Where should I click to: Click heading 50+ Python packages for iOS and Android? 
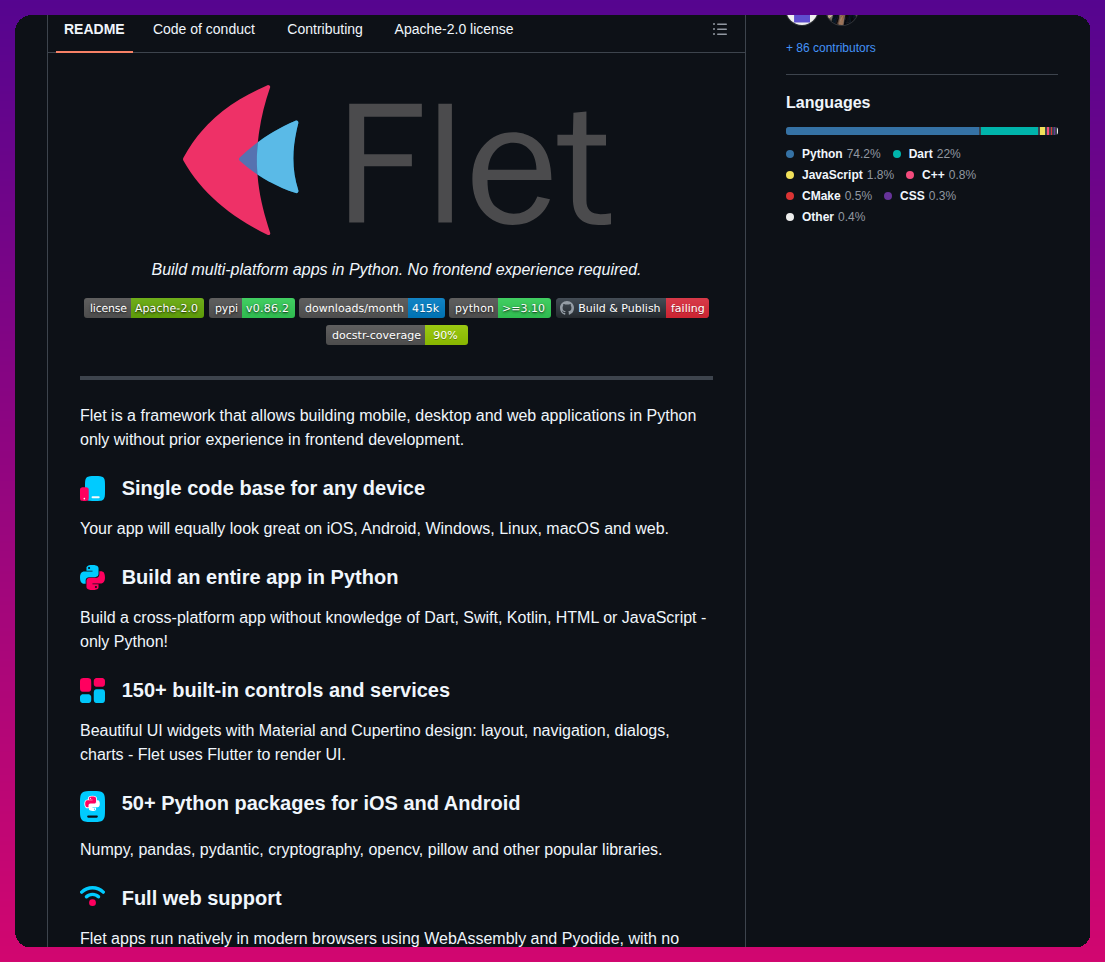(x=321, y=803)
